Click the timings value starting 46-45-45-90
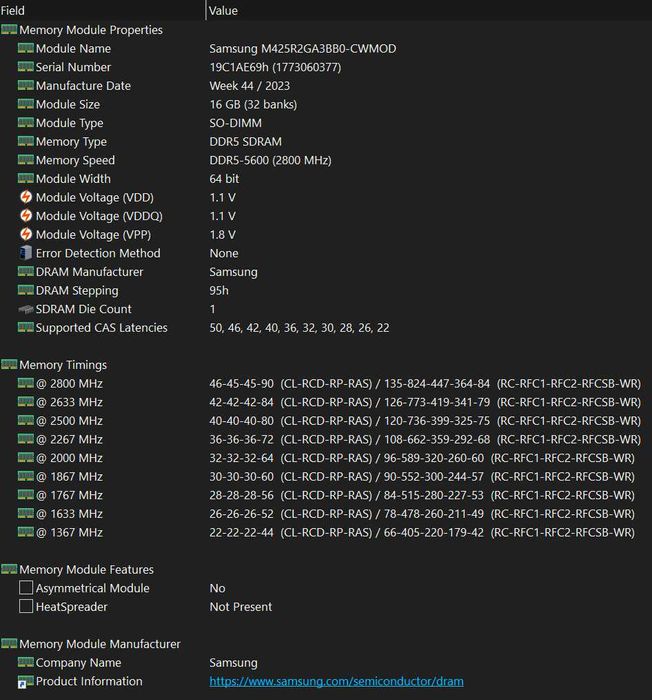The height and width of the screenshot is (700, 652). coord(425,383)
